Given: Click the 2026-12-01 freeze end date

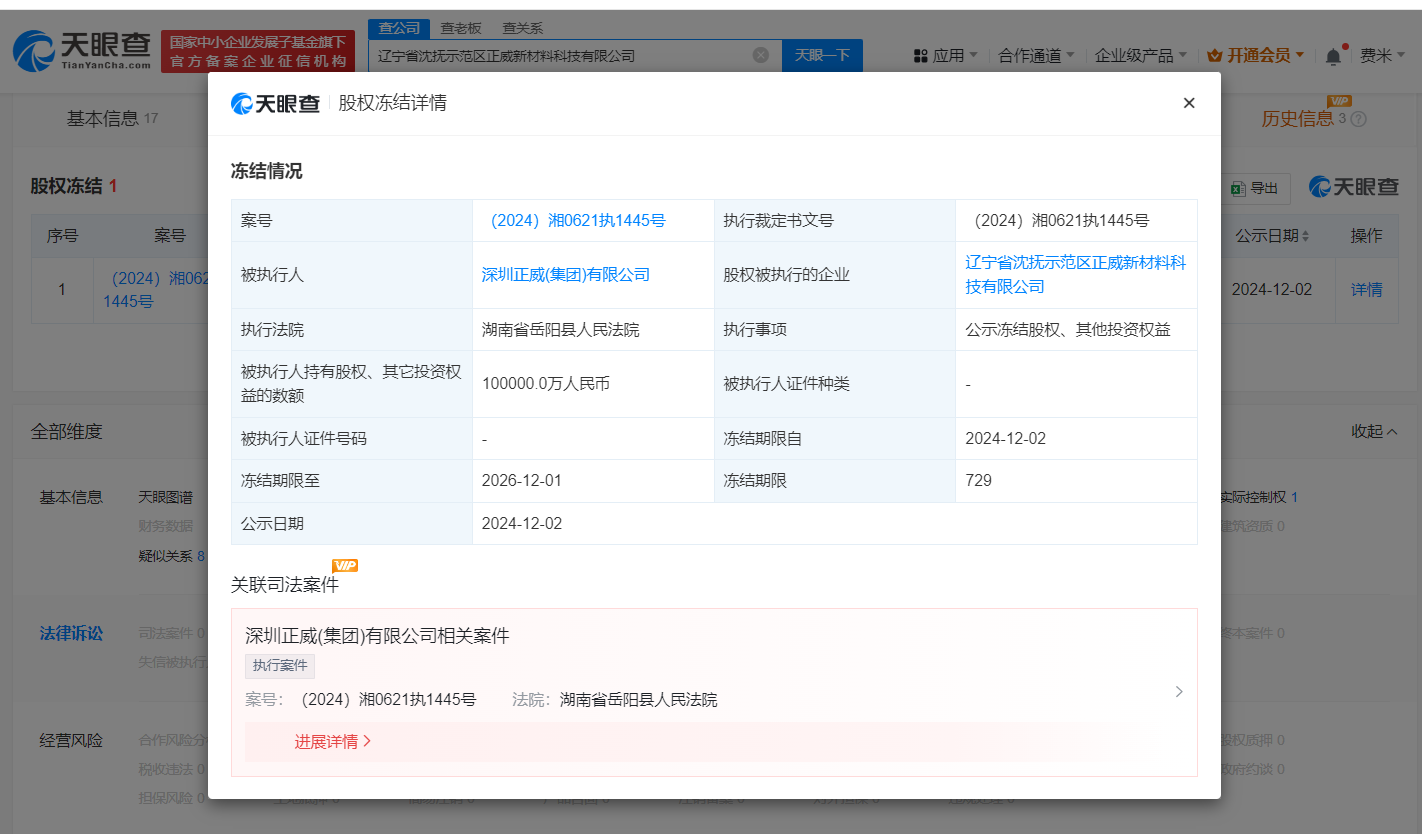Looking at the screenshot, I should coord(521,481).
